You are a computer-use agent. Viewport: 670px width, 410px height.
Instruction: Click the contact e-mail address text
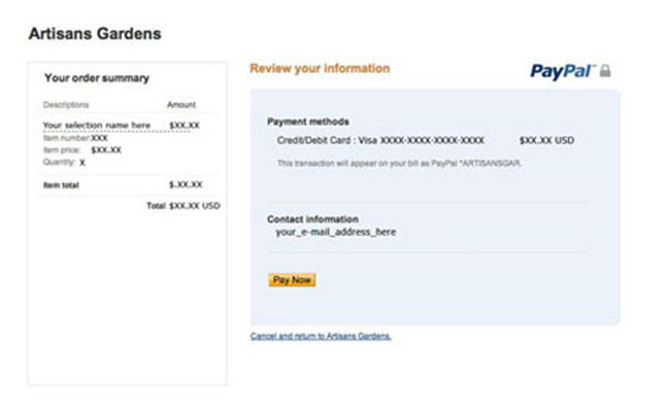(x=336, y=232)
